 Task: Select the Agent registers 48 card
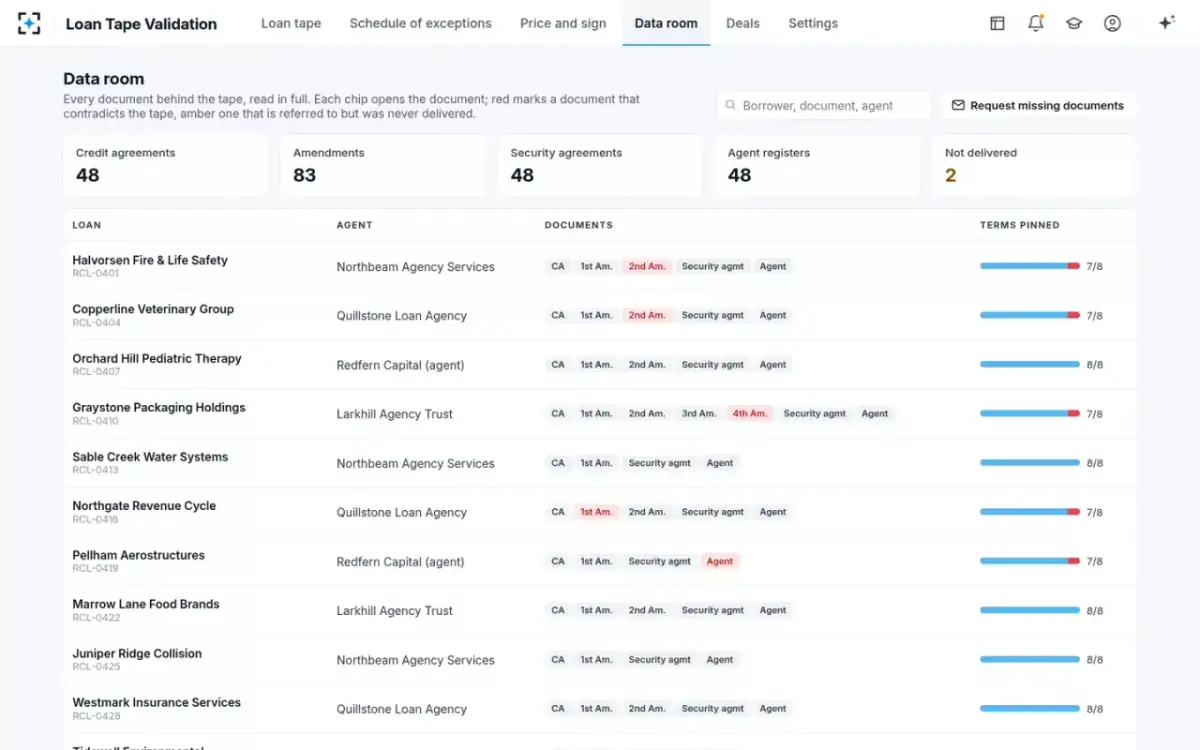(x=818, y=166)
